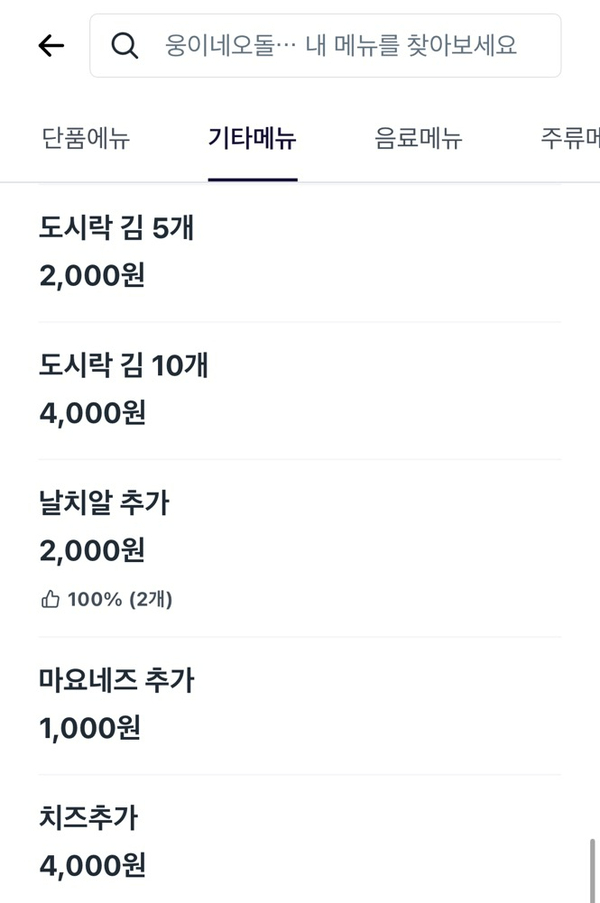Open the 치즈추가 menu item
Viewport: 600px width, 903px height.
89,818
